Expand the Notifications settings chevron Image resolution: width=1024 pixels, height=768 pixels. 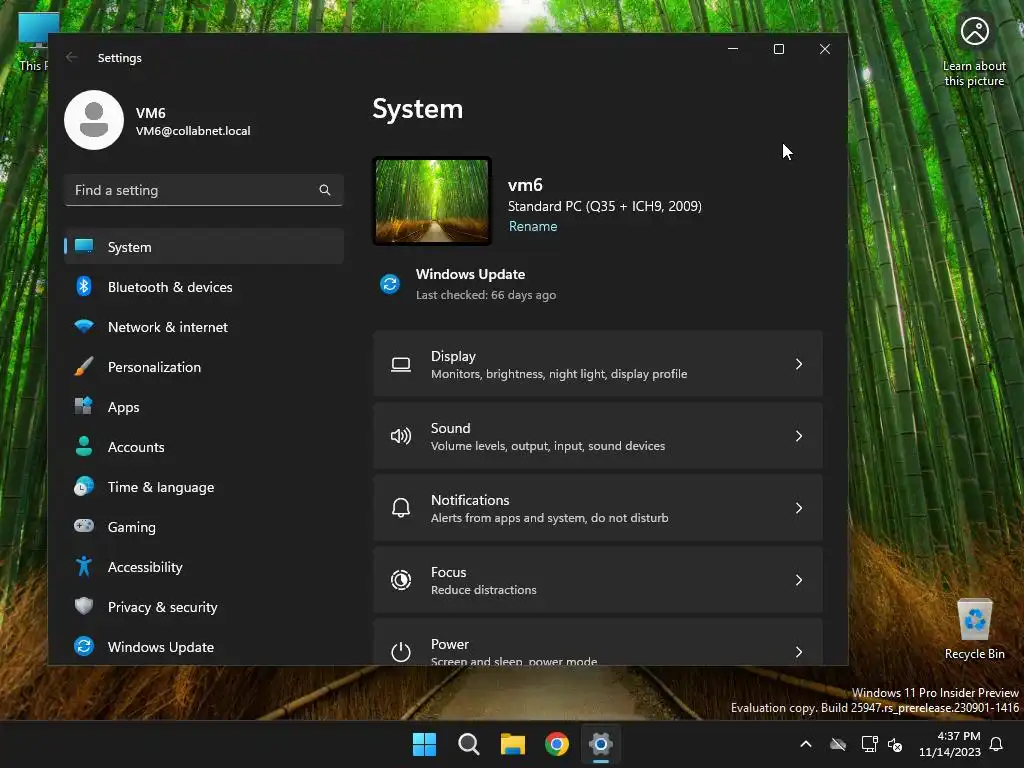[799, 507]
